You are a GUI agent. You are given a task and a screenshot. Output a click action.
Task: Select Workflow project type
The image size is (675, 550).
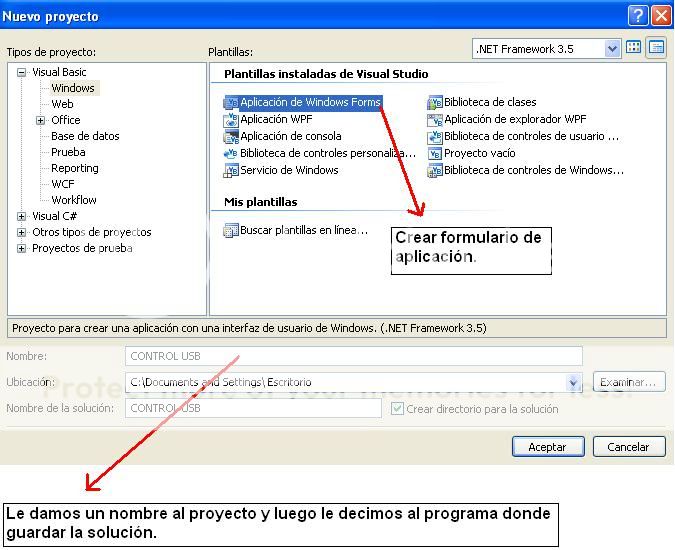tap(74, 200)
